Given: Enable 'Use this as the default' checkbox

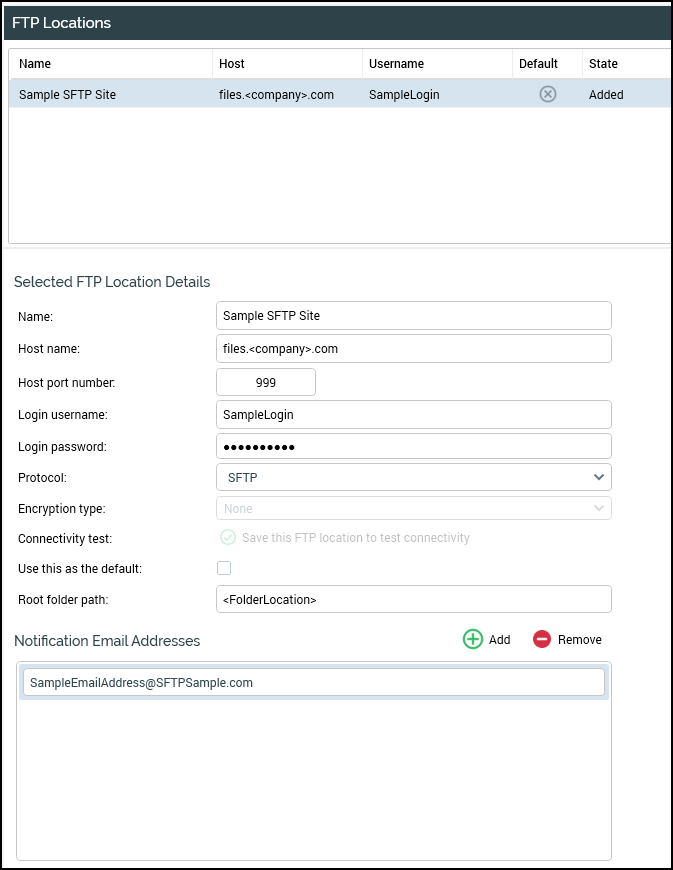Looking at the screenshot, I should click(224, 568).
